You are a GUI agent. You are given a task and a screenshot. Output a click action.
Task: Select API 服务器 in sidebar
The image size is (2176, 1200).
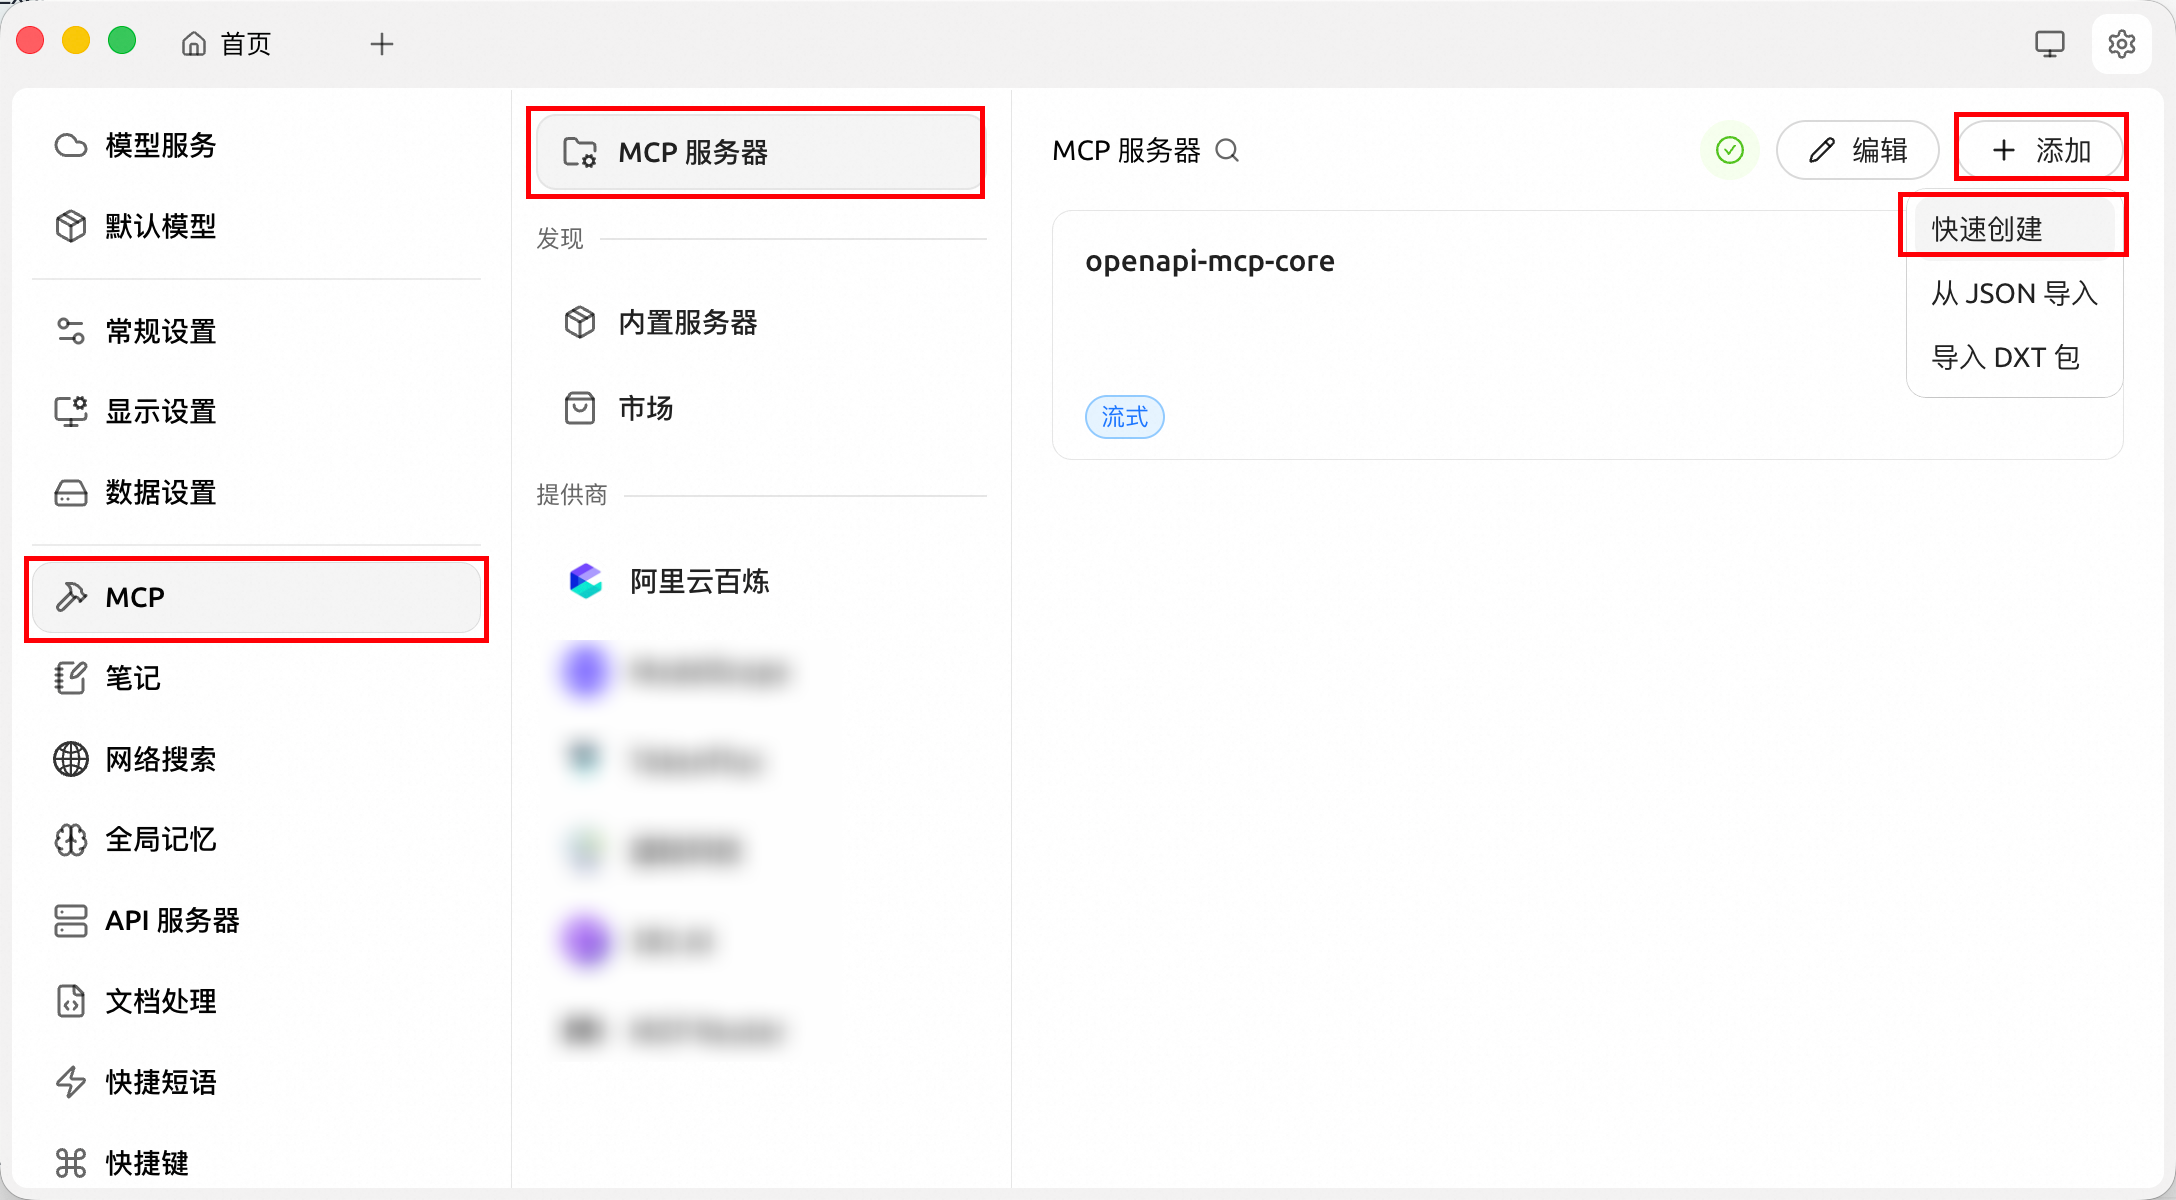[x=172, y=921]
